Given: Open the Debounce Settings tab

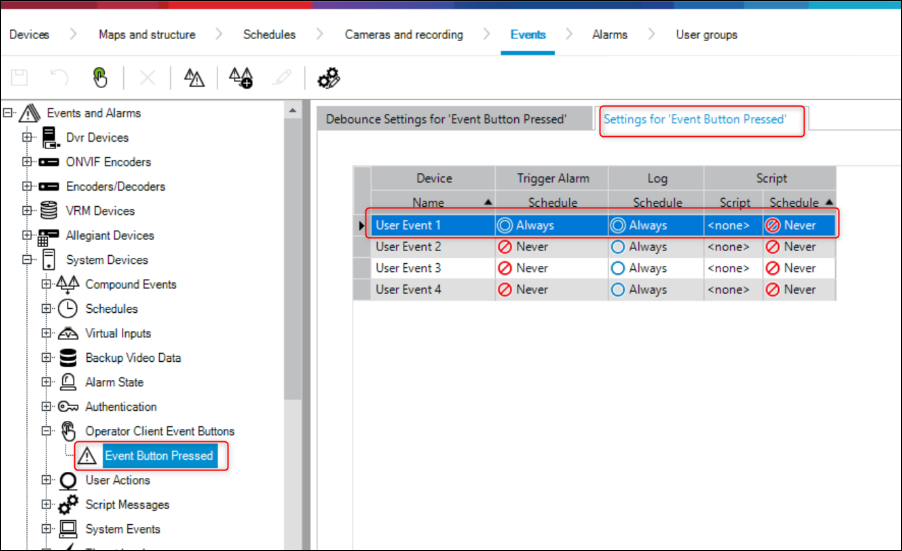Looking at the screenshot, I should [x=446, y=119].
